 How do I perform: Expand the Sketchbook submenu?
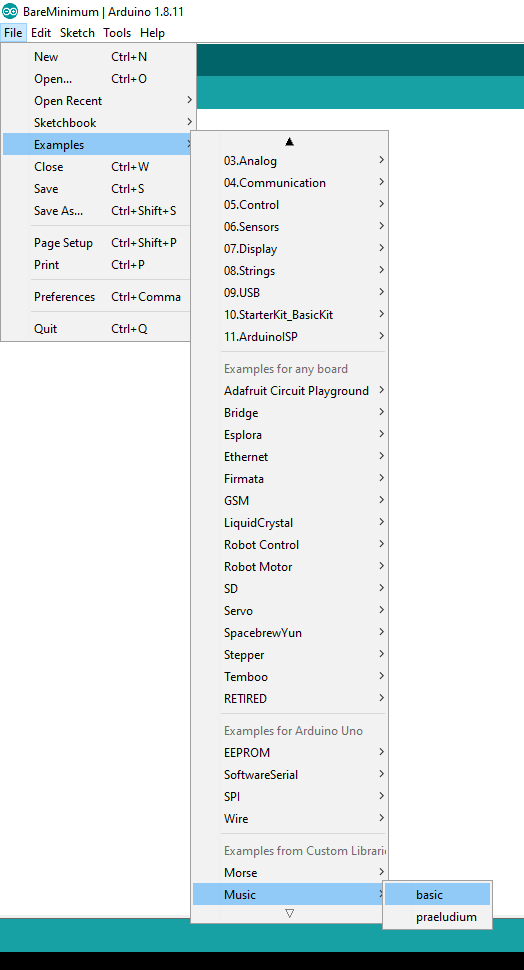99,122
